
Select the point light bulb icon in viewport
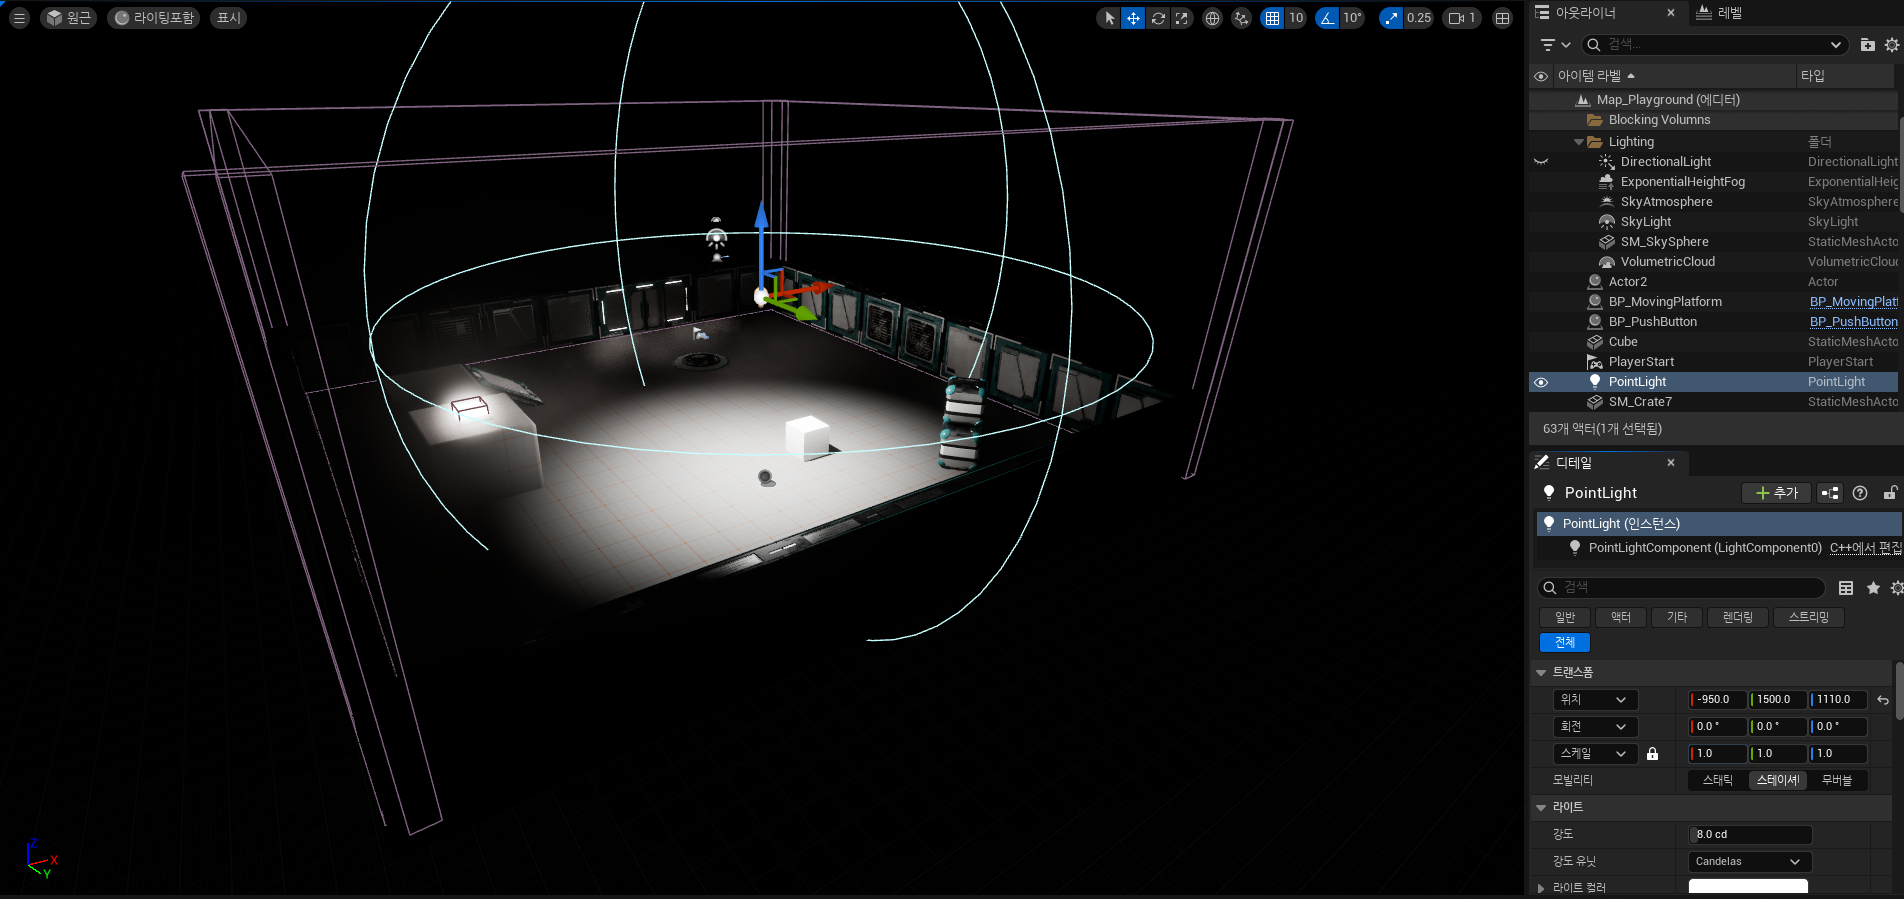tap(760, 296)
